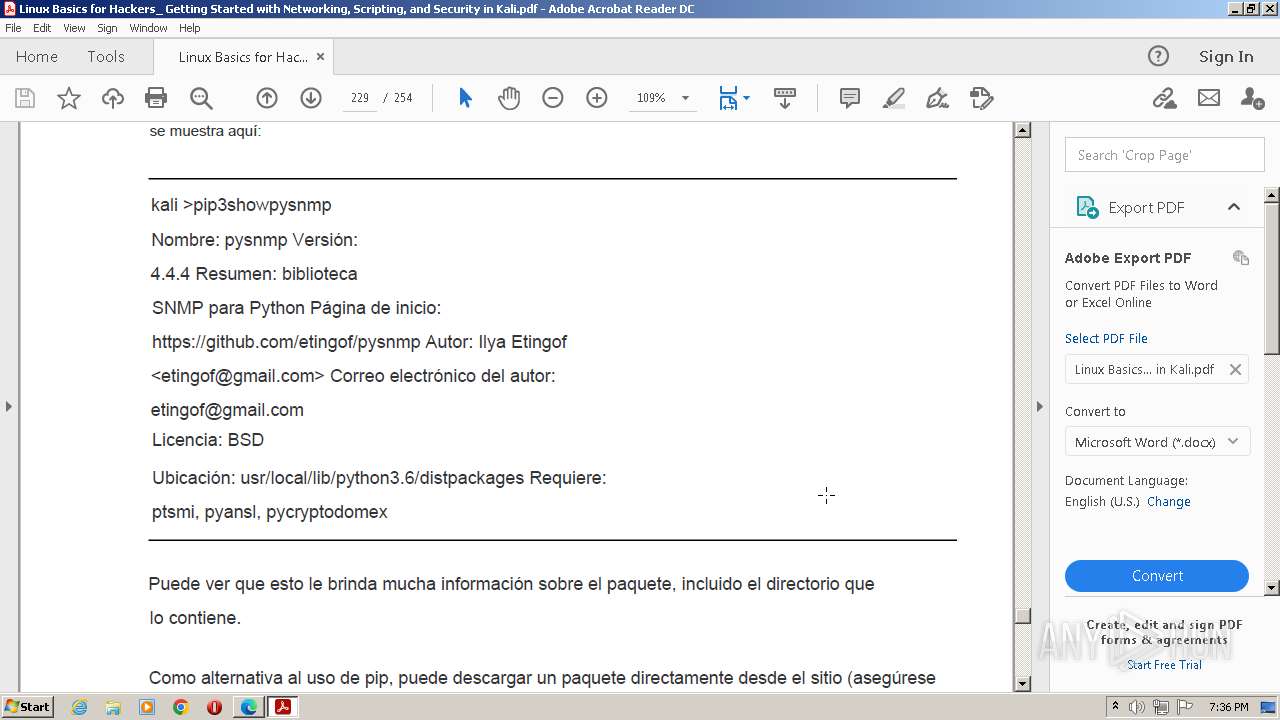Bookmark the document with the star icon
1280x720 pixels.
point(69,98)
